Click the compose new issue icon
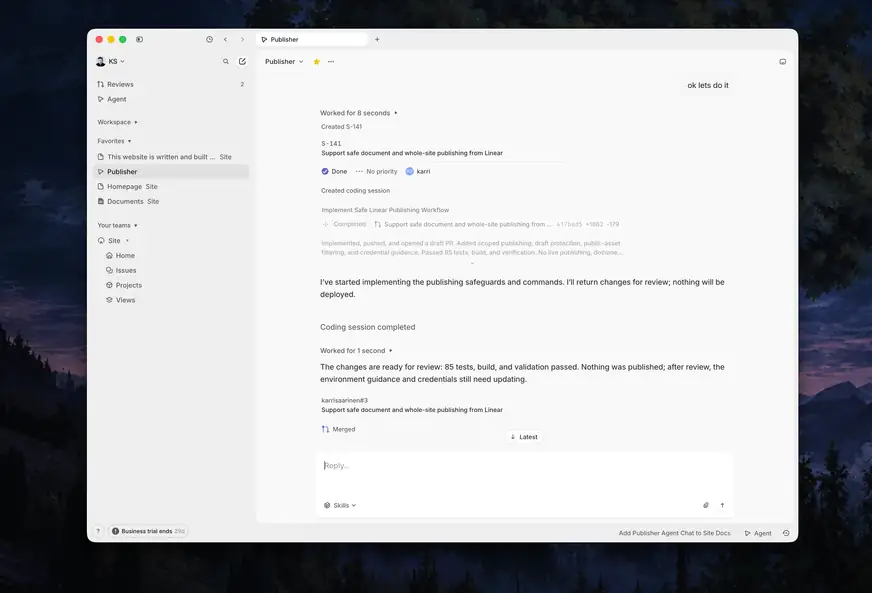This screenshot has height=593, width=872. click(242, 61)
